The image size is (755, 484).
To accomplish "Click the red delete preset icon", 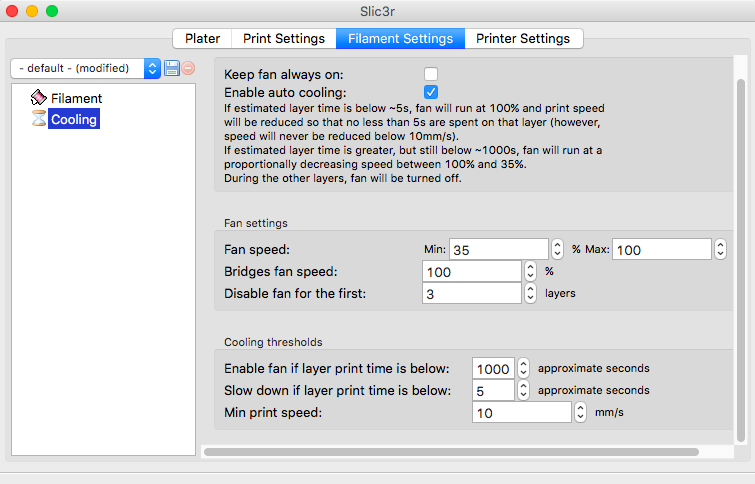I will tap(188, 68).
